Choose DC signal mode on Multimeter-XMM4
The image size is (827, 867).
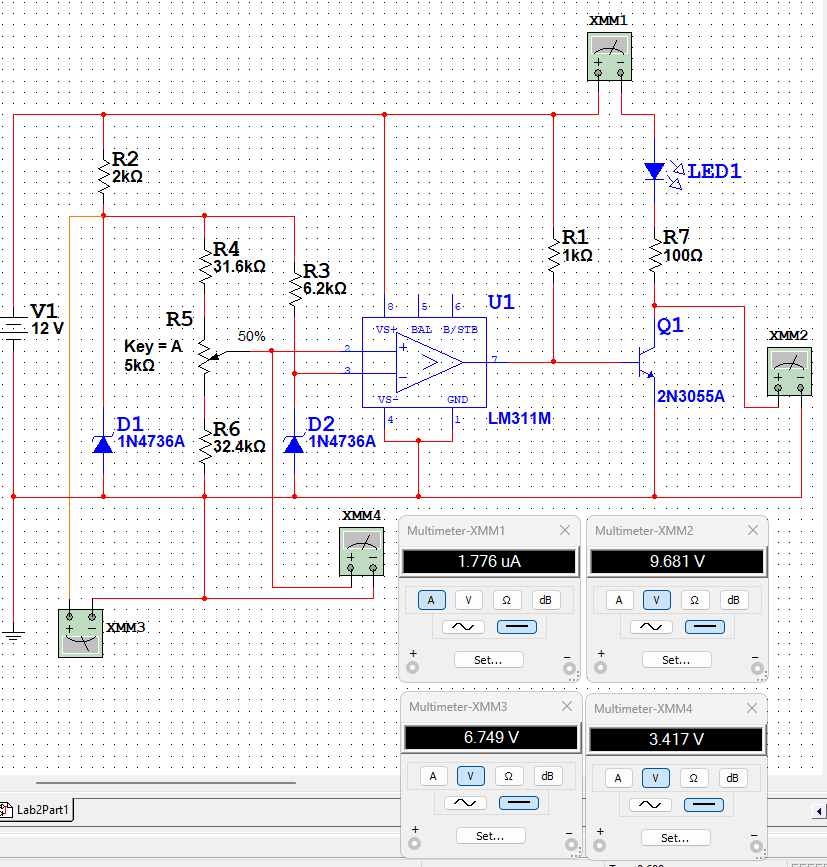[x=704, y=805]
